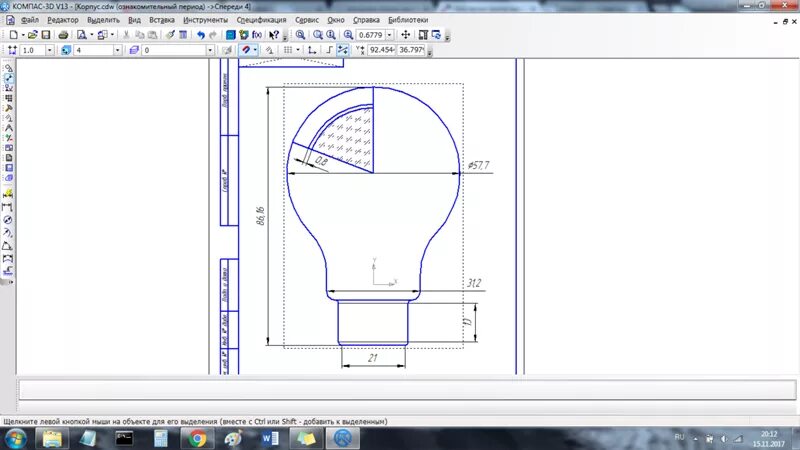Toggle orthogonal drawing mode
The image size is (800, 450).
(329, 50)
